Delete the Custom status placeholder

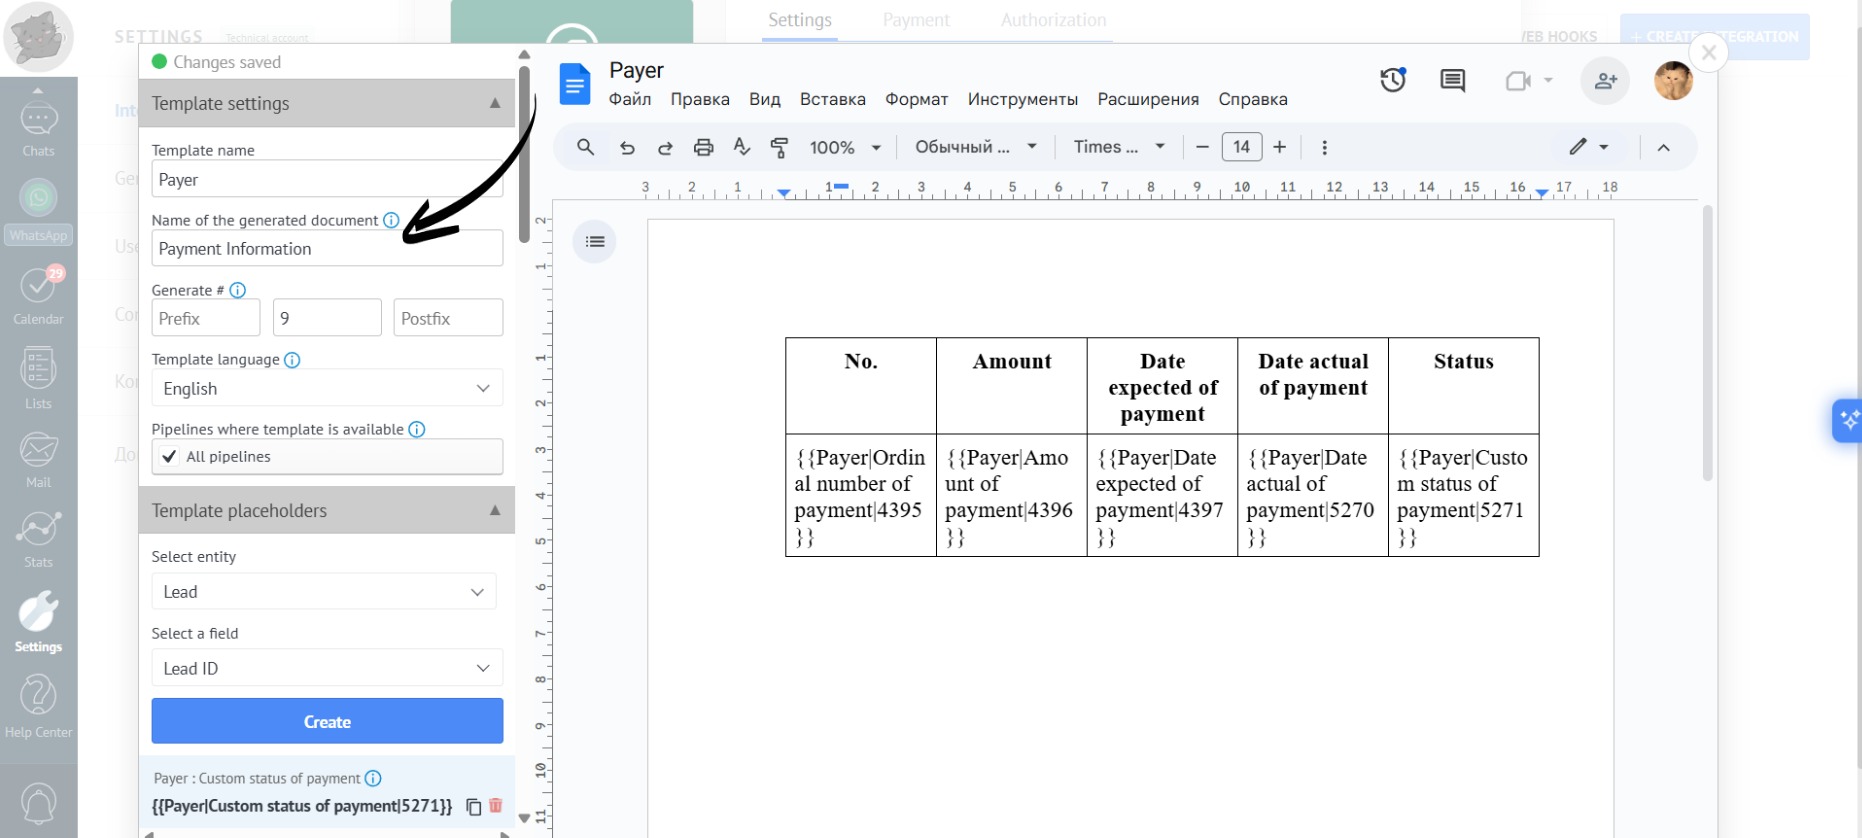(x=496, y=806)
